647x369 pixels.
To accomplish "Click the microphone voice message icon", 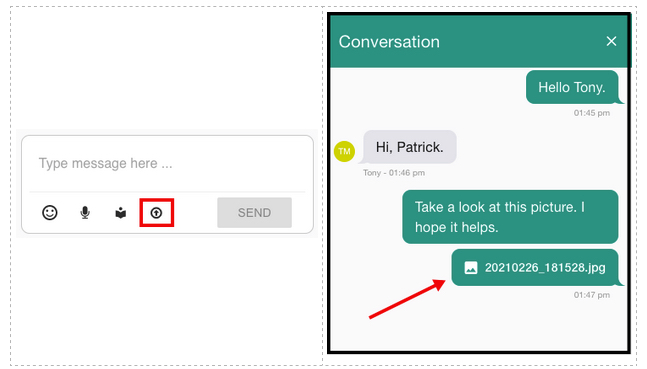I will coord(85,213).
